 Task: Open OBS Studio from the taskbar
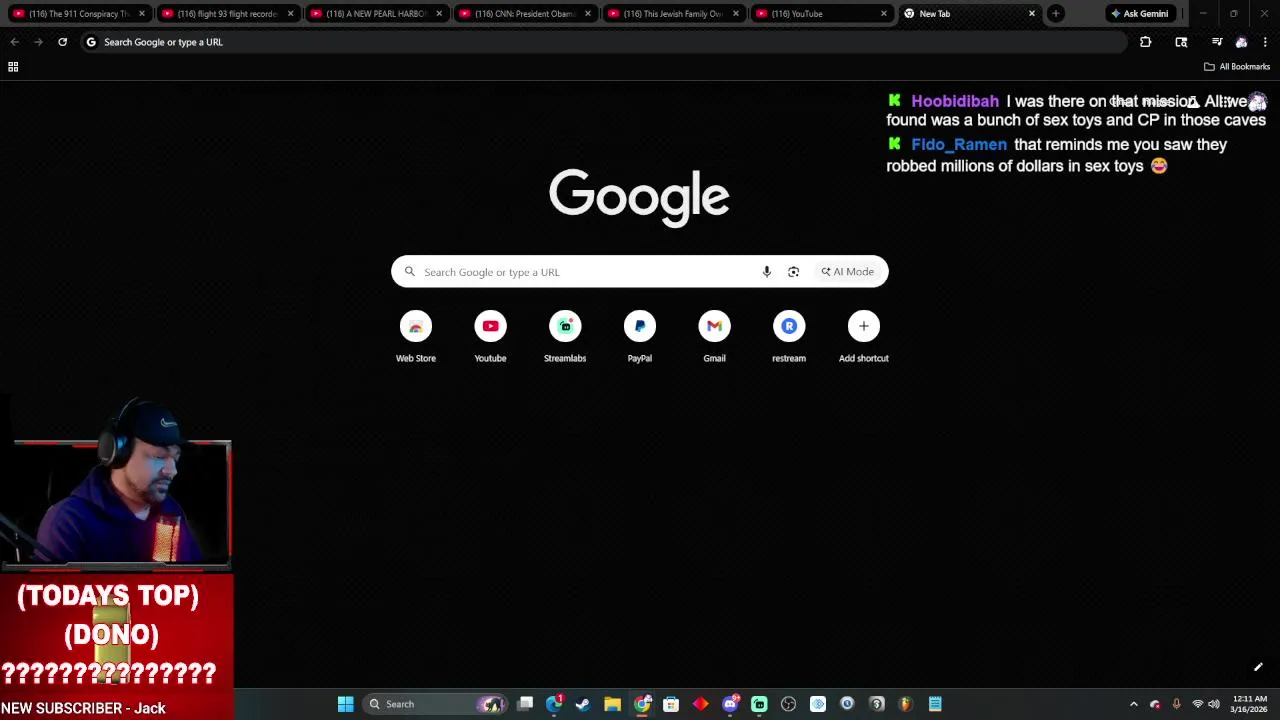pyautogui.click(x=788, y=704)
